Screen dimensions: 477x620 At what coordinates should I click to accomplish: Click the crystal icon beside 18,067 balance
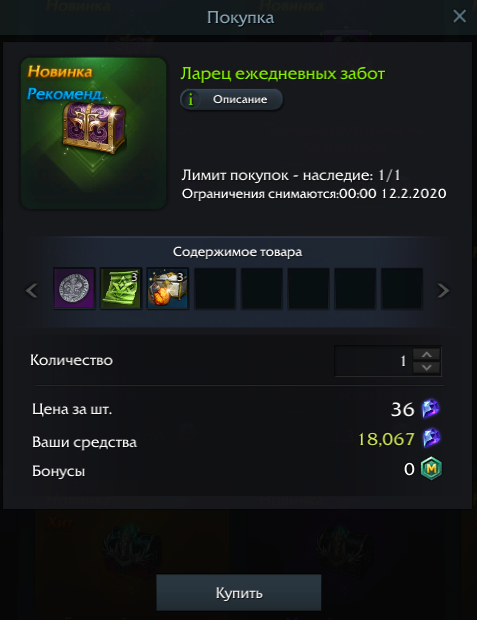(432, 438)
